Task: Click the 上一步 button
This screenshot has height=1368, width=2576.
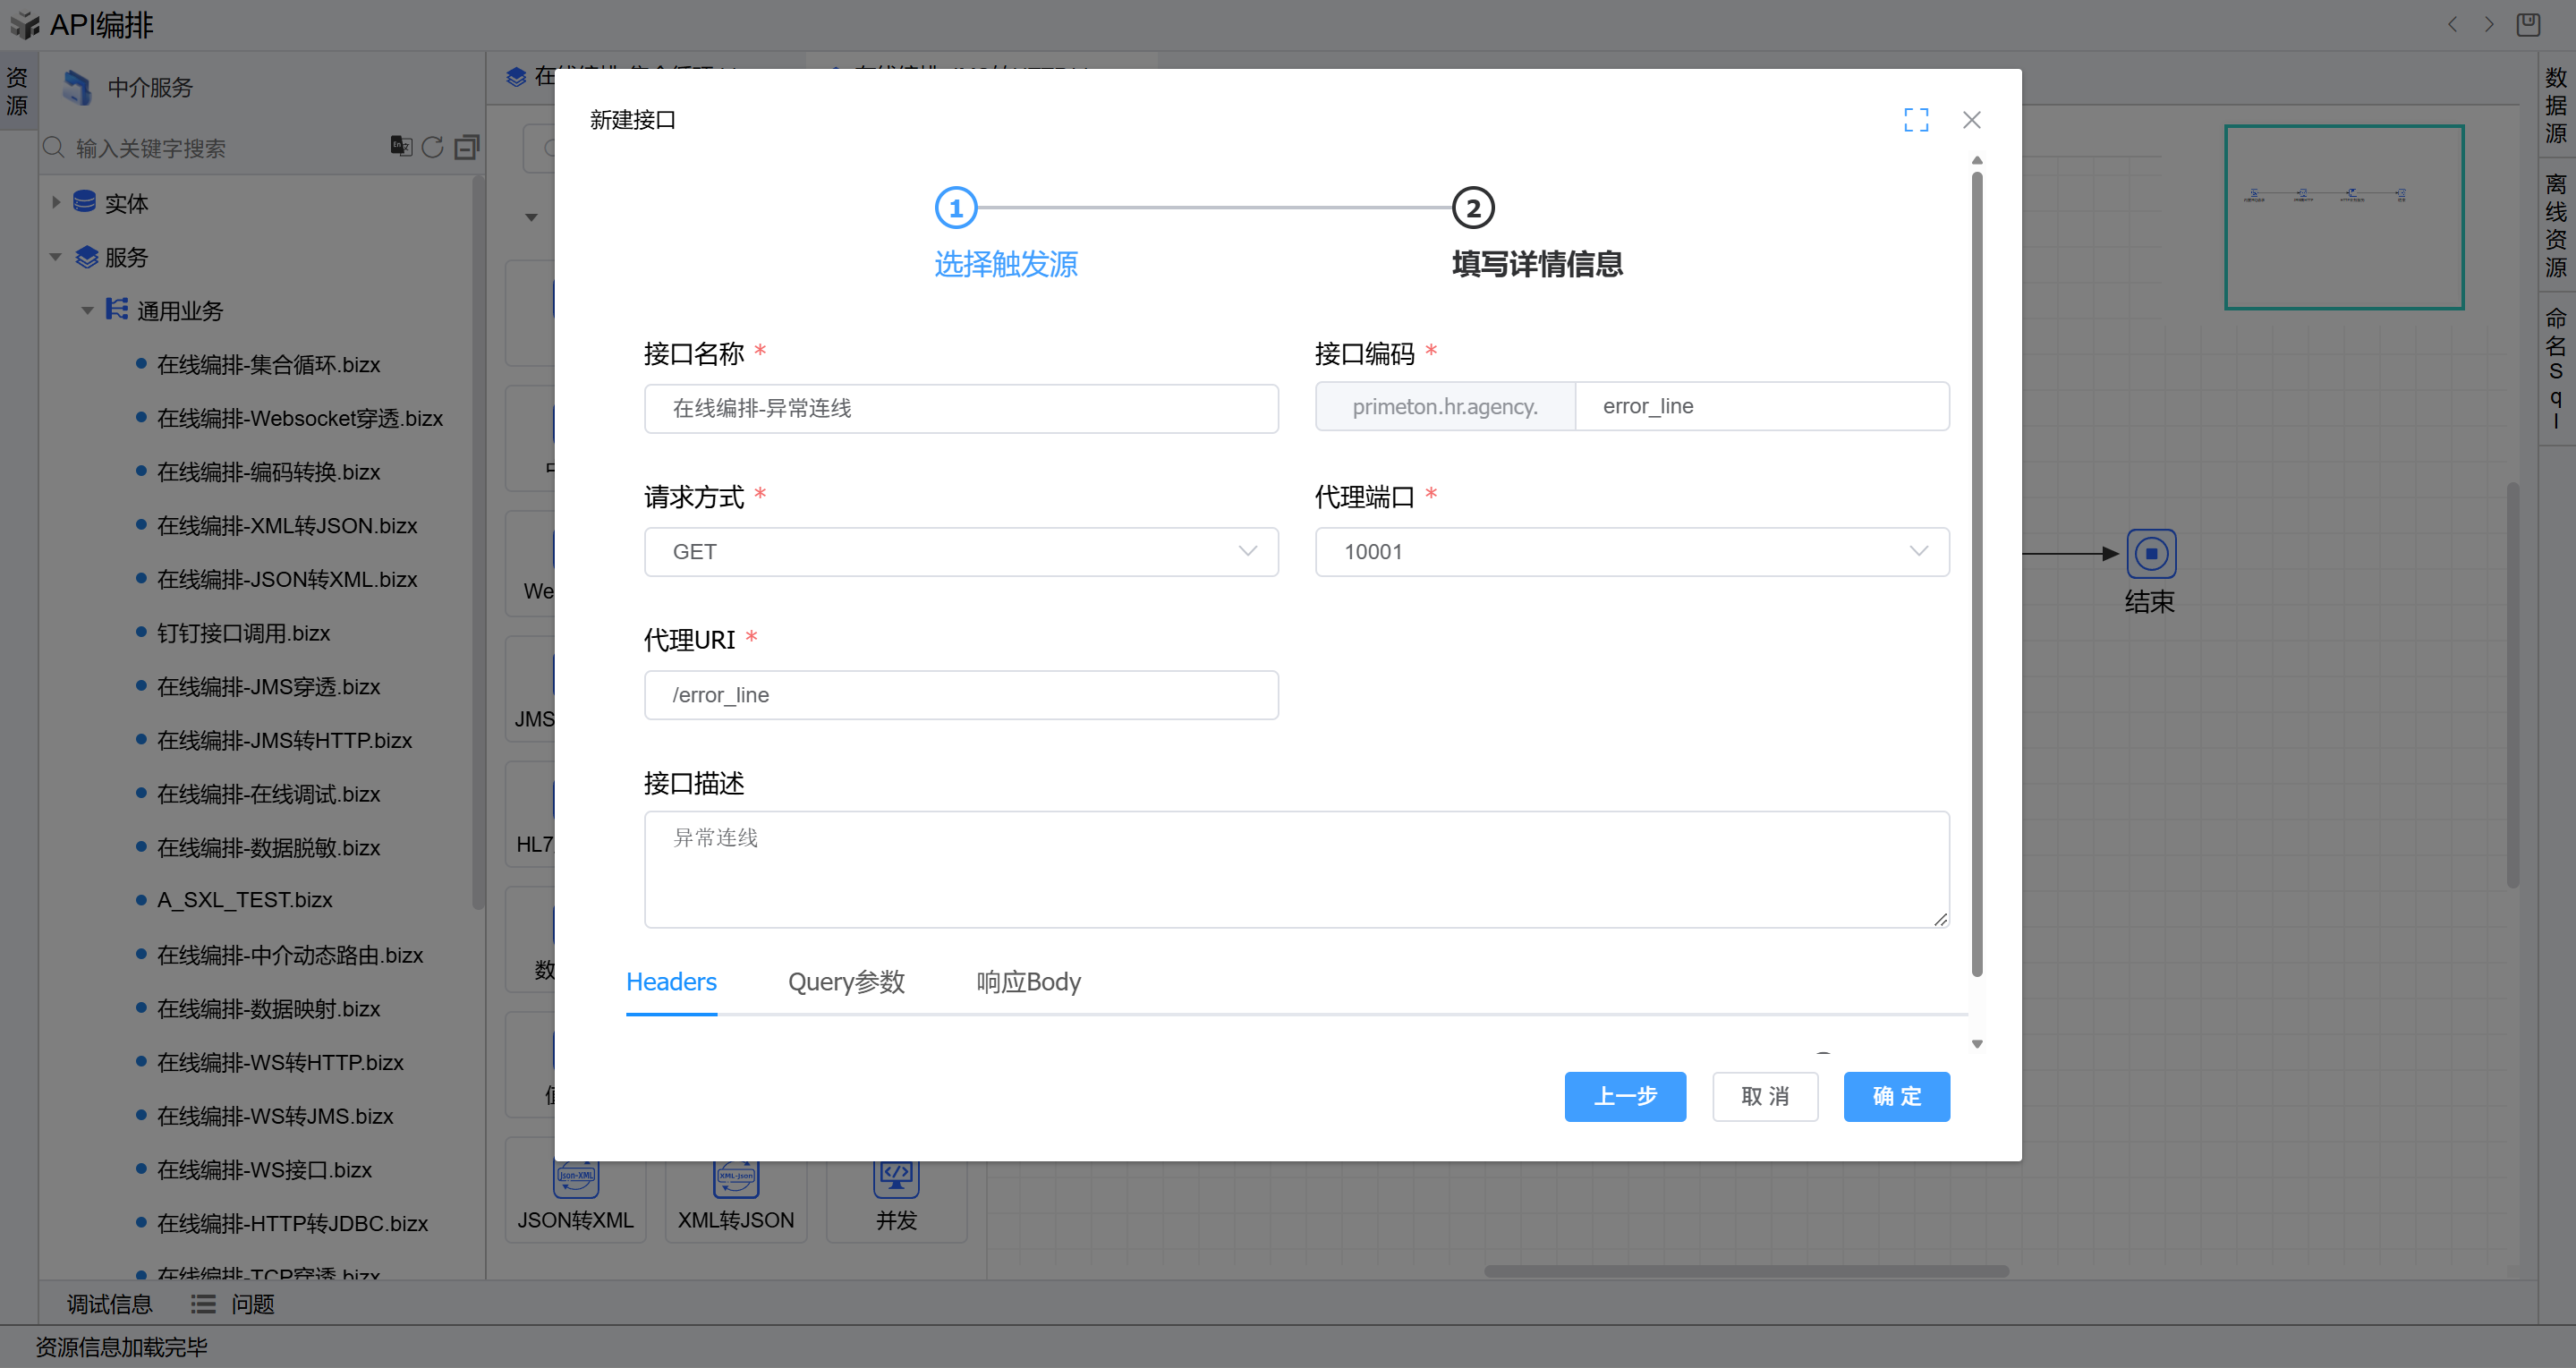Action: pos(1624,1096)
